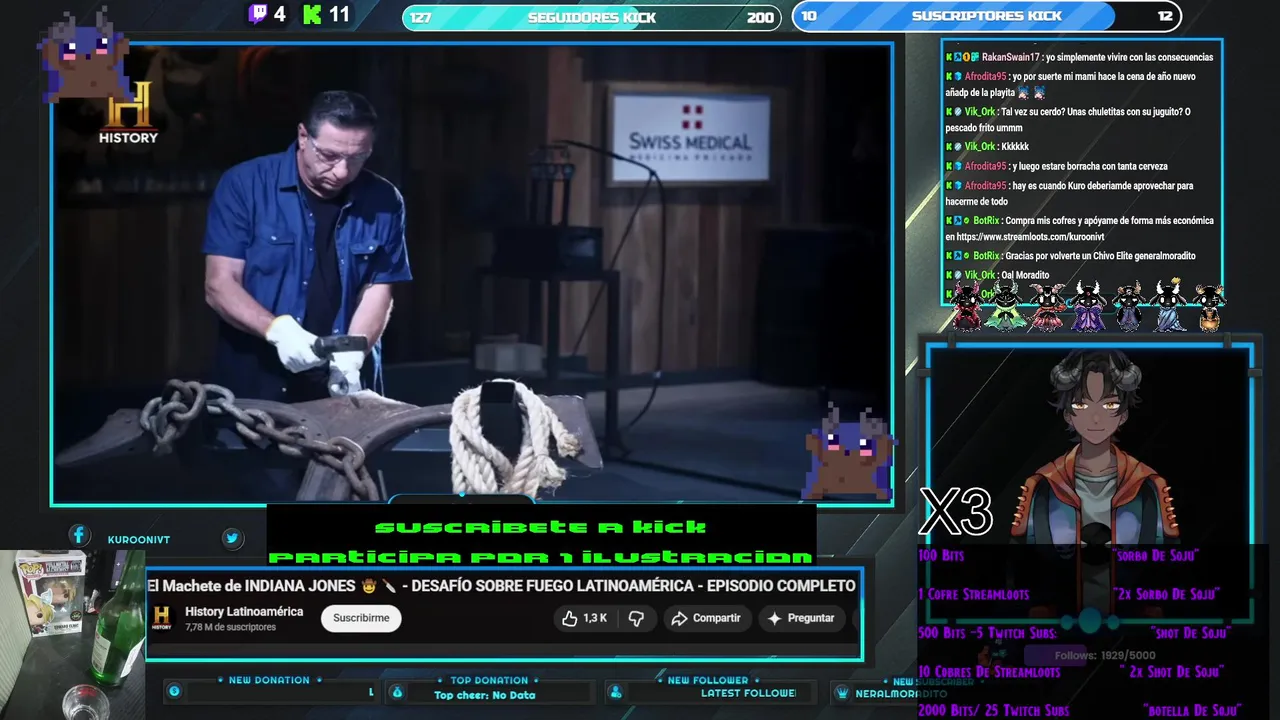Screen dimensions: 1280x720
Task: Click the '2000 Bits/ 25 Twitch Subs' reward line
Action: point(993,710)
